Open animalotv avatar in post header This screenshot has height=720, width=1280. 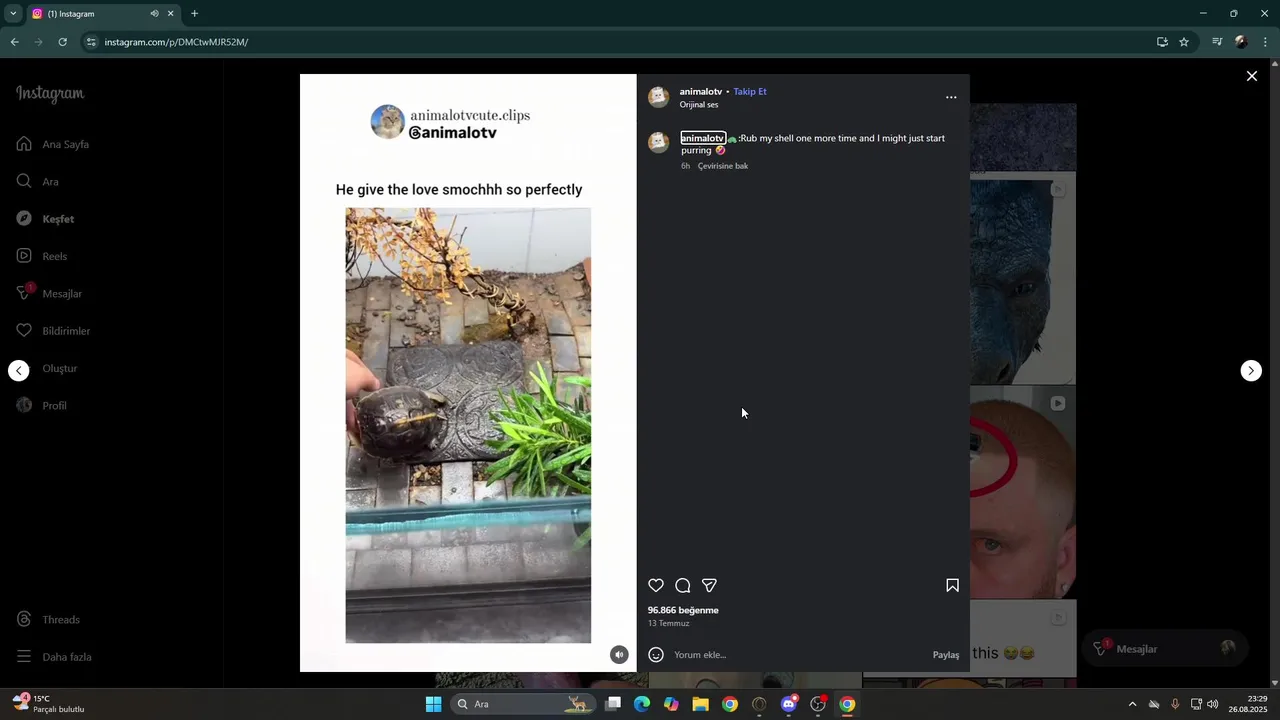(658, 97)
